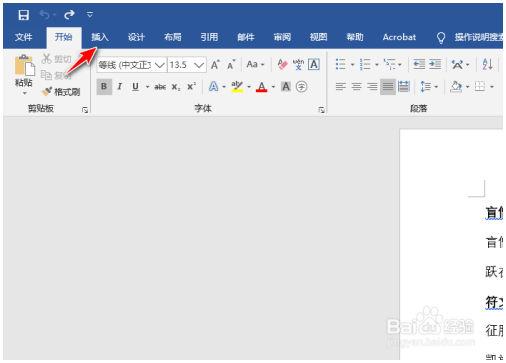Click the Text Effects outlined A icon
The height and width of the screenshot is (363, 506).
point(213,87)
